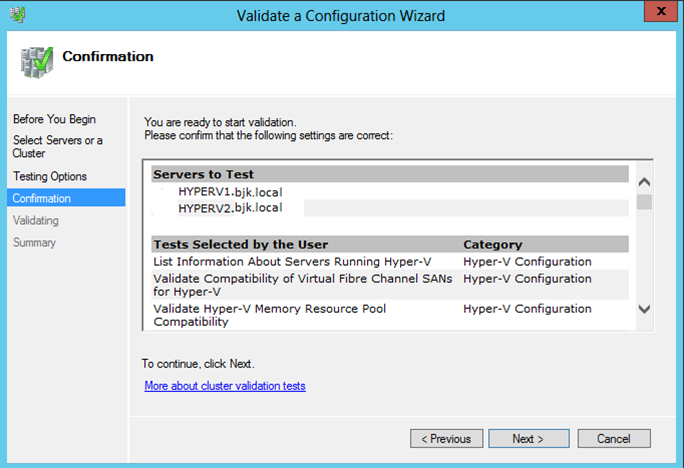Open Select Servers or a Cluster step
Image resolution: width=684 pixels, height=468 pixels.
(x=57, y=147)
